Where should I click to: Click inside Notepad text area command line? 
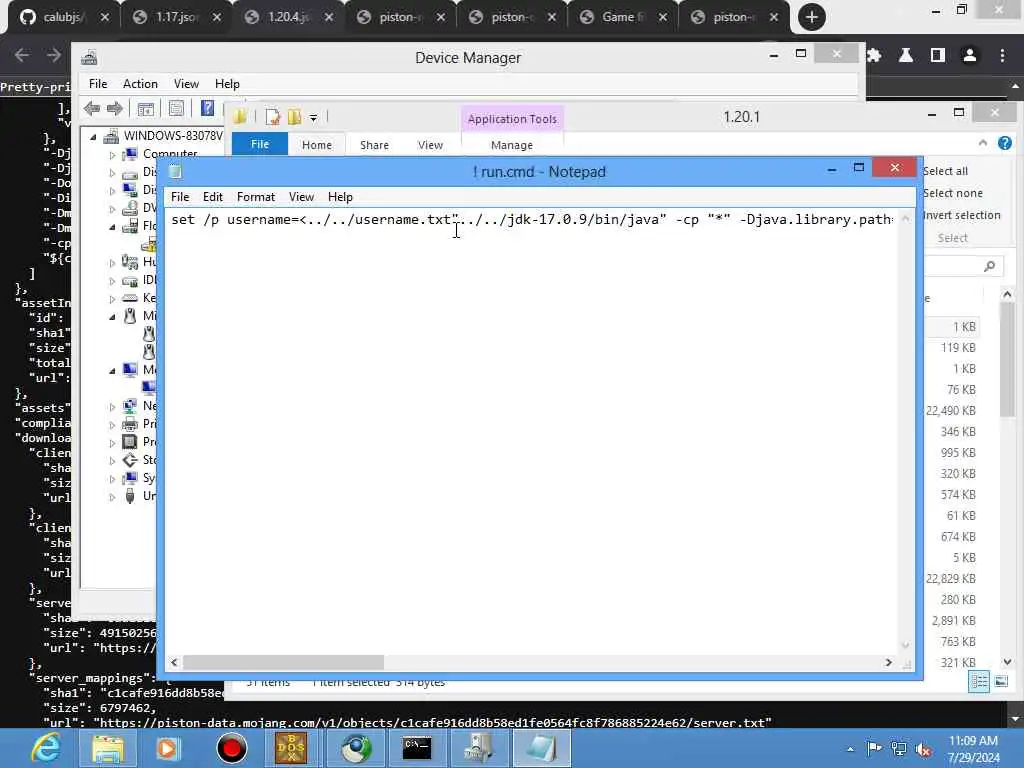(x=532, y=219)
